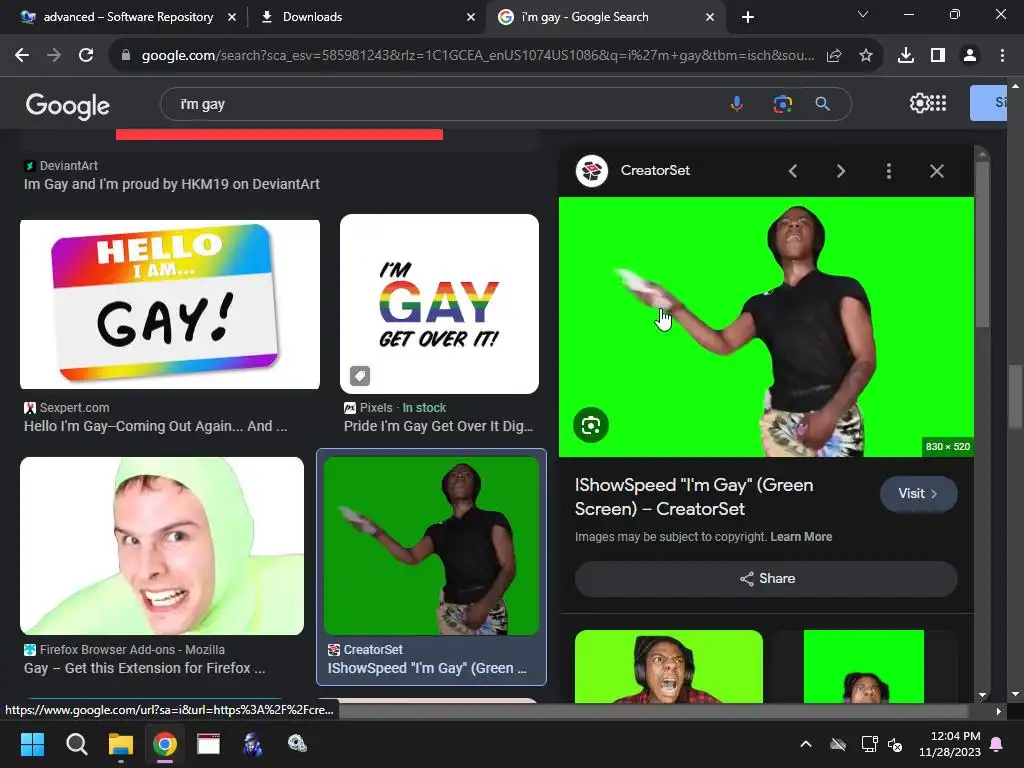The image size is (1024, 768).
Task: Show next image in the preview panel
Action: click(840, 171)
